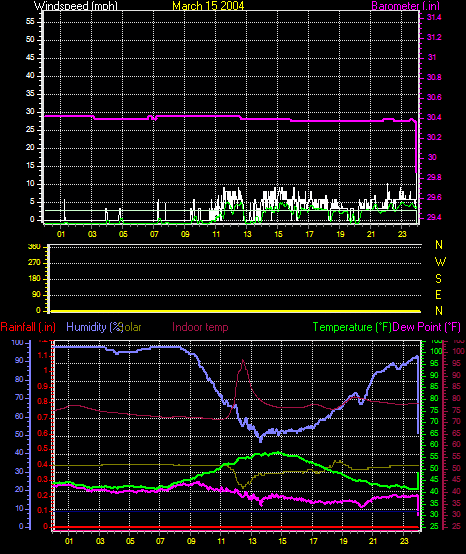
Task: Click hour 15 on the bottom graph axis
Action: (x=282, y=541)
